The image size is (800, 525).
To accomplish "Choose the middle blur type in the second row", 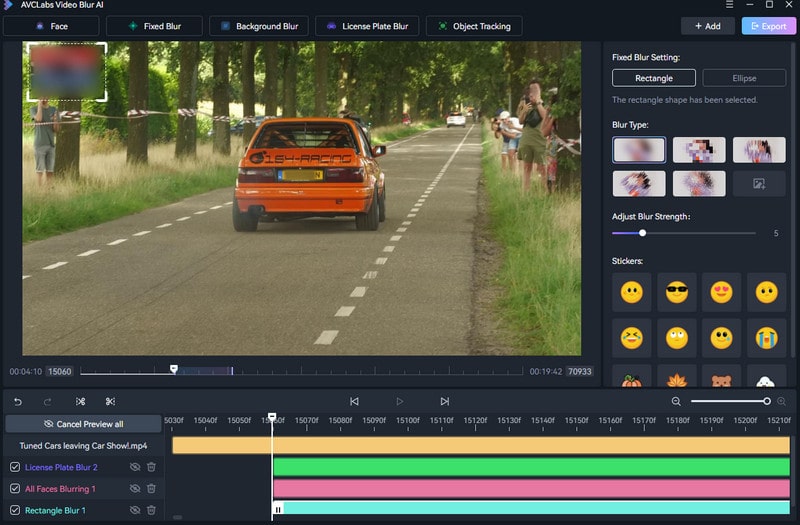I will click(x=699, y=184).
